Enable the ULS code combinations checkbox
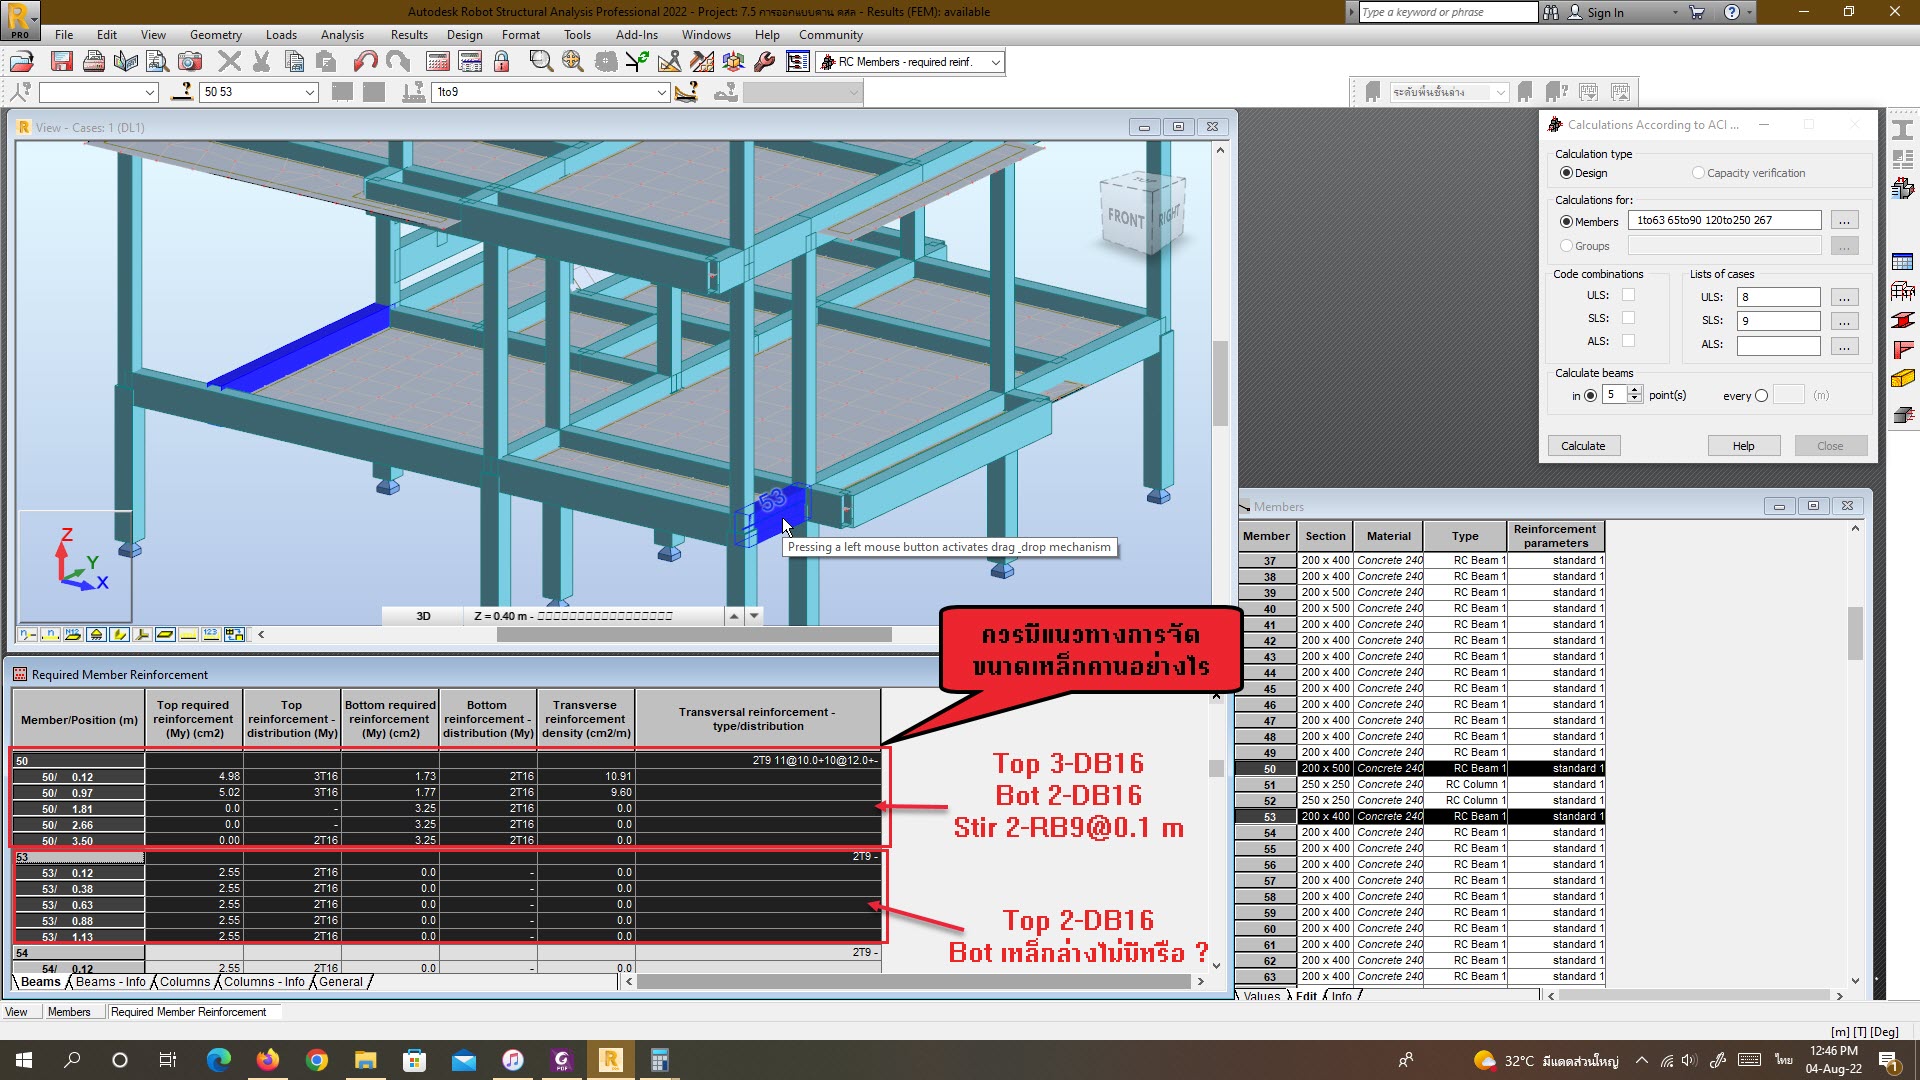The width and height of the screenshot is (1920, 1080). [x=1628, y=295]
